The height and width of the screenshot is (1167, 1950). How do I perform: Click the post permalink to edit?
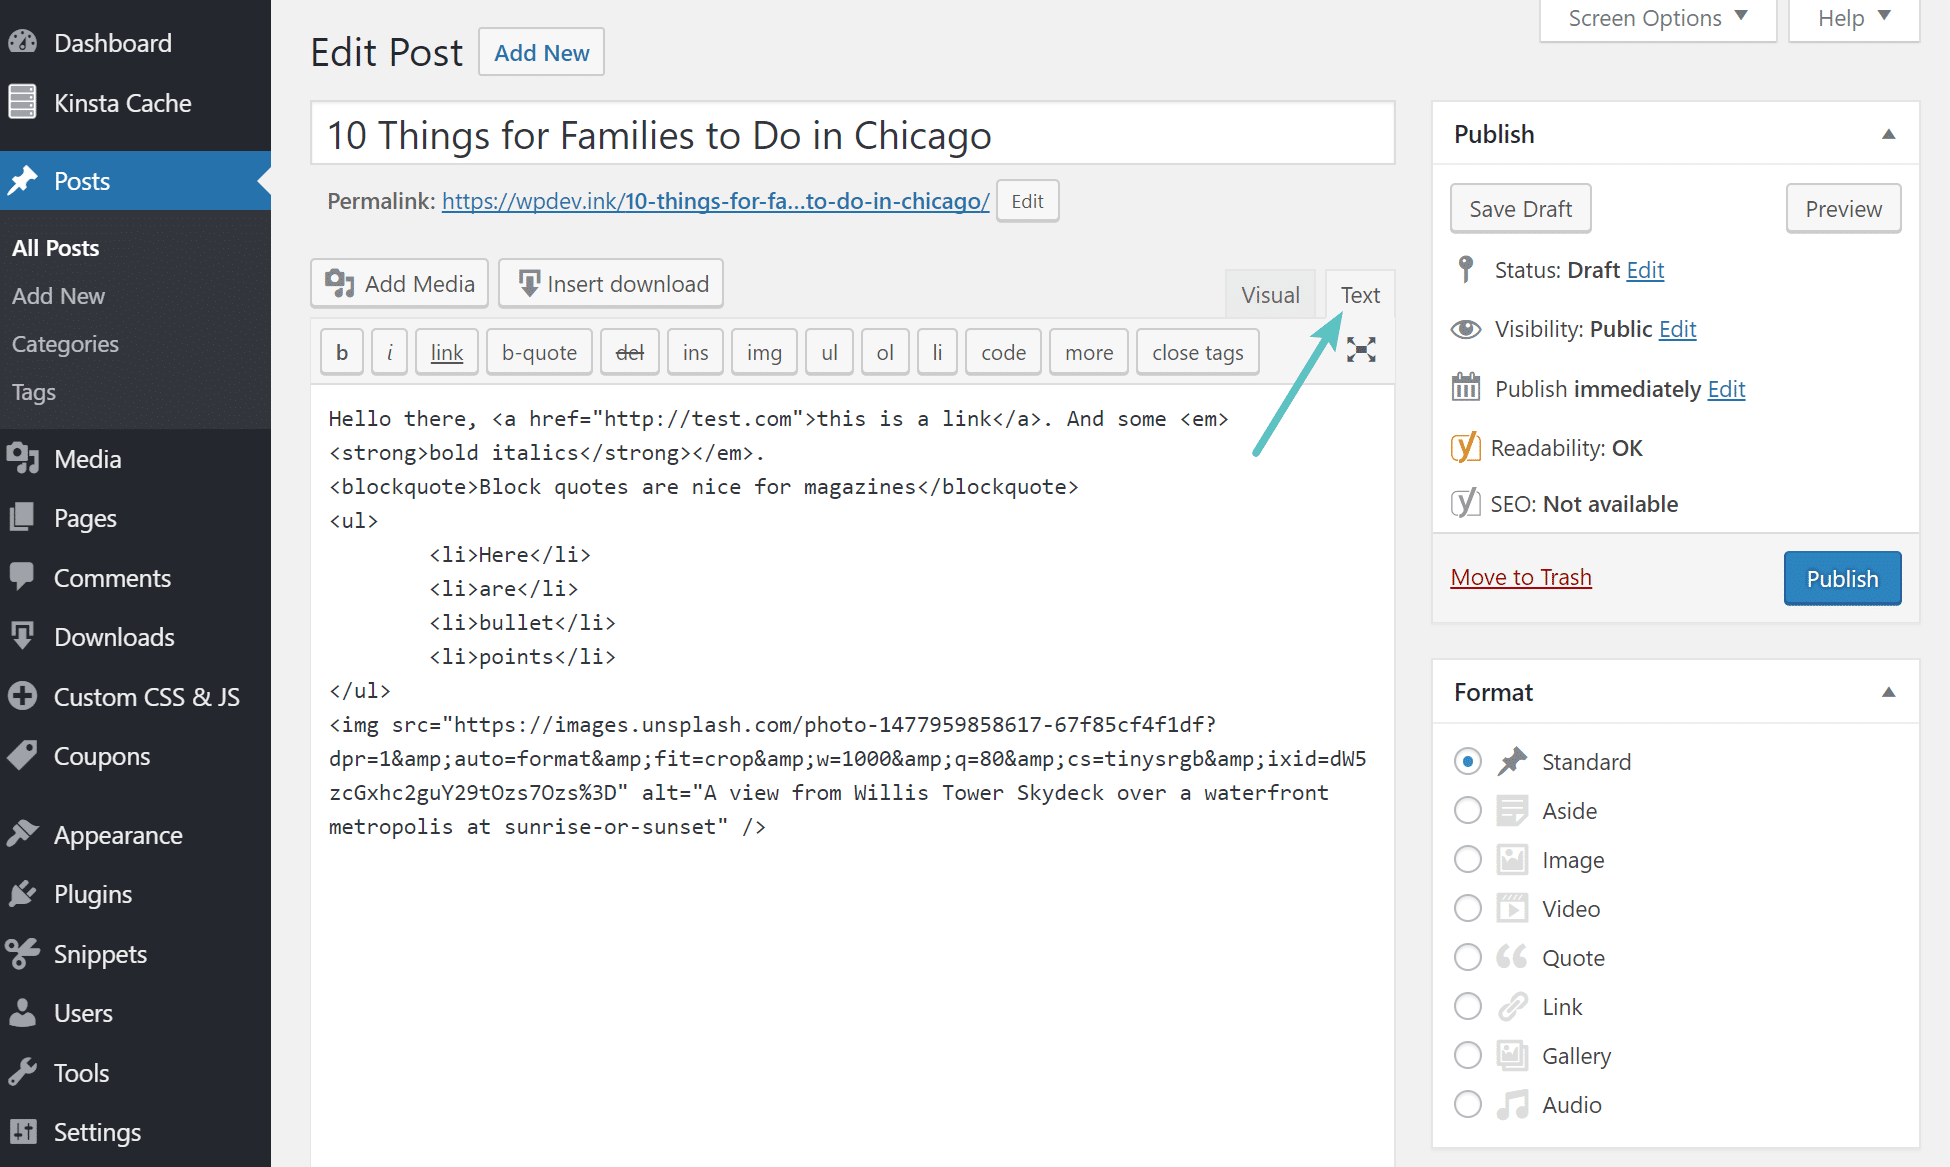(x=712, y=201)
